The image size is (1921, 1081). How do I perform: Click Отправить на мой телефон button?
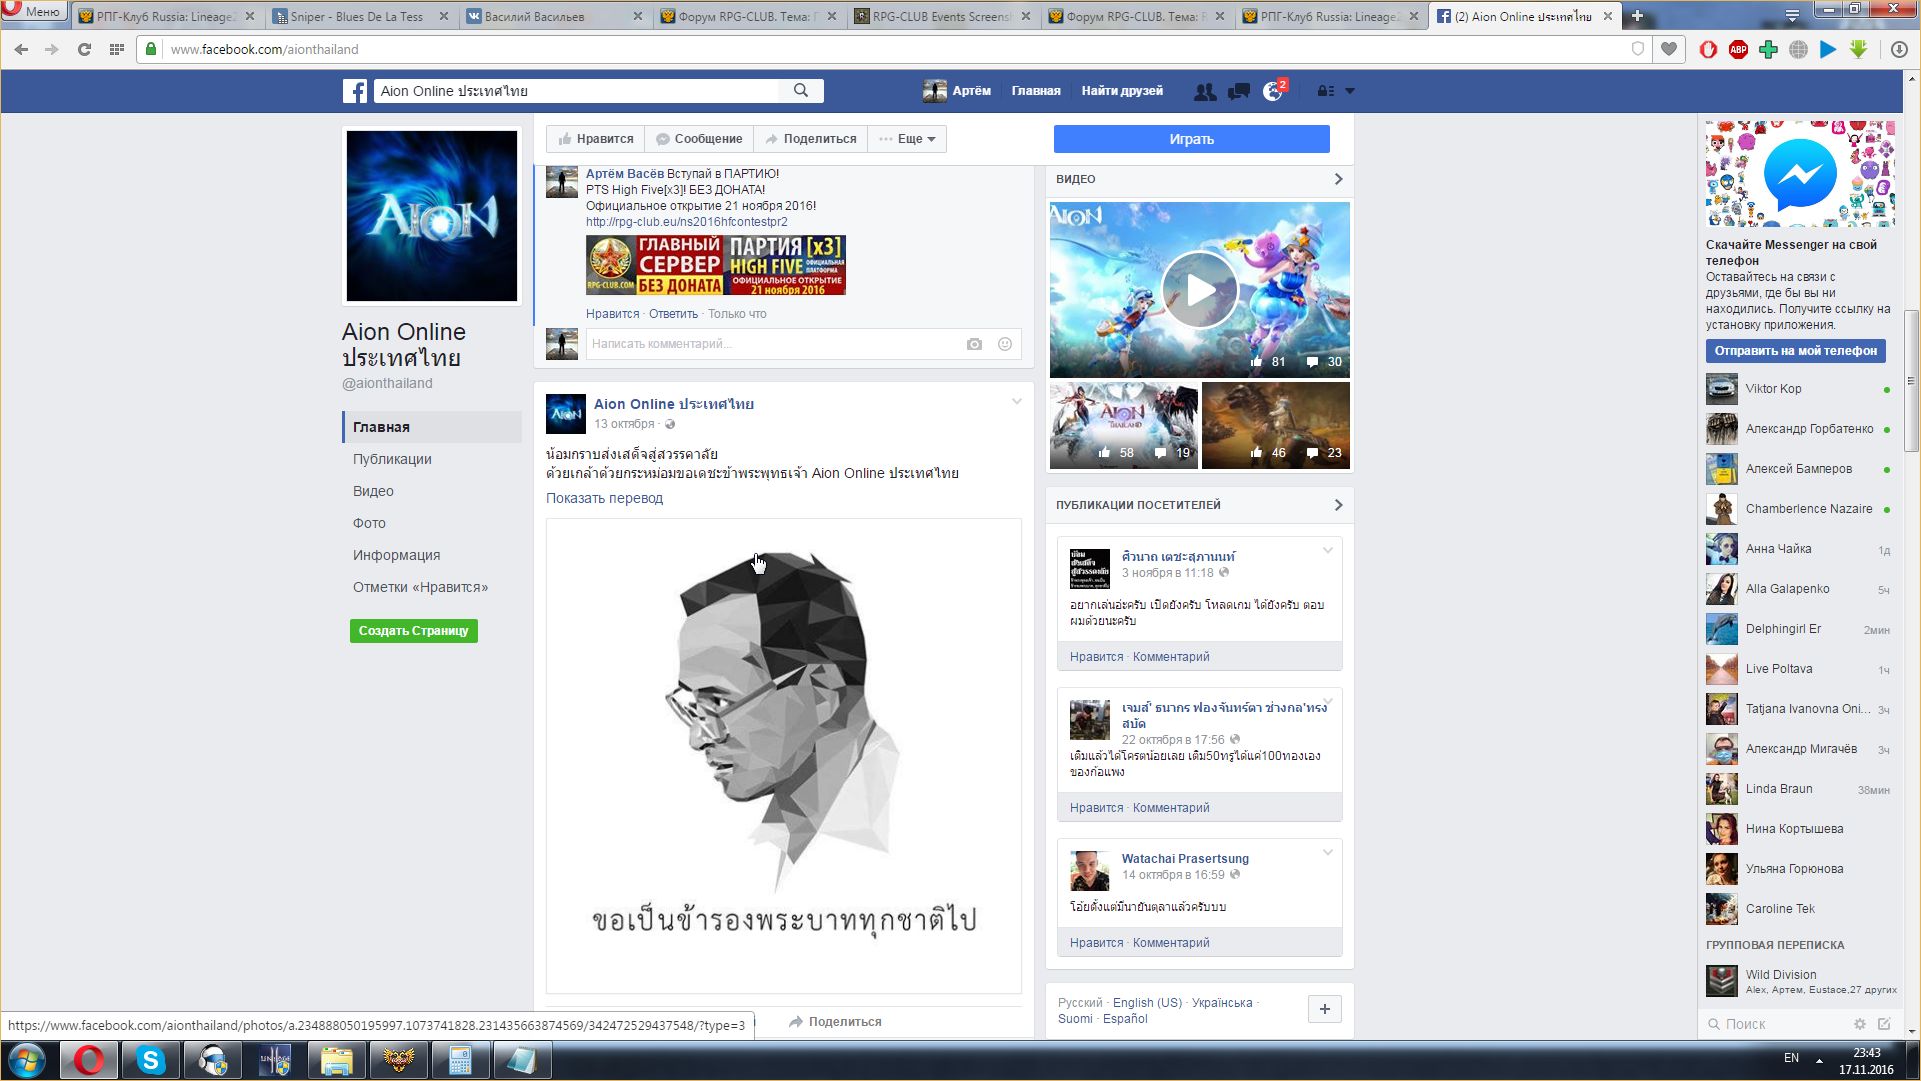[x=1796, y=351]
